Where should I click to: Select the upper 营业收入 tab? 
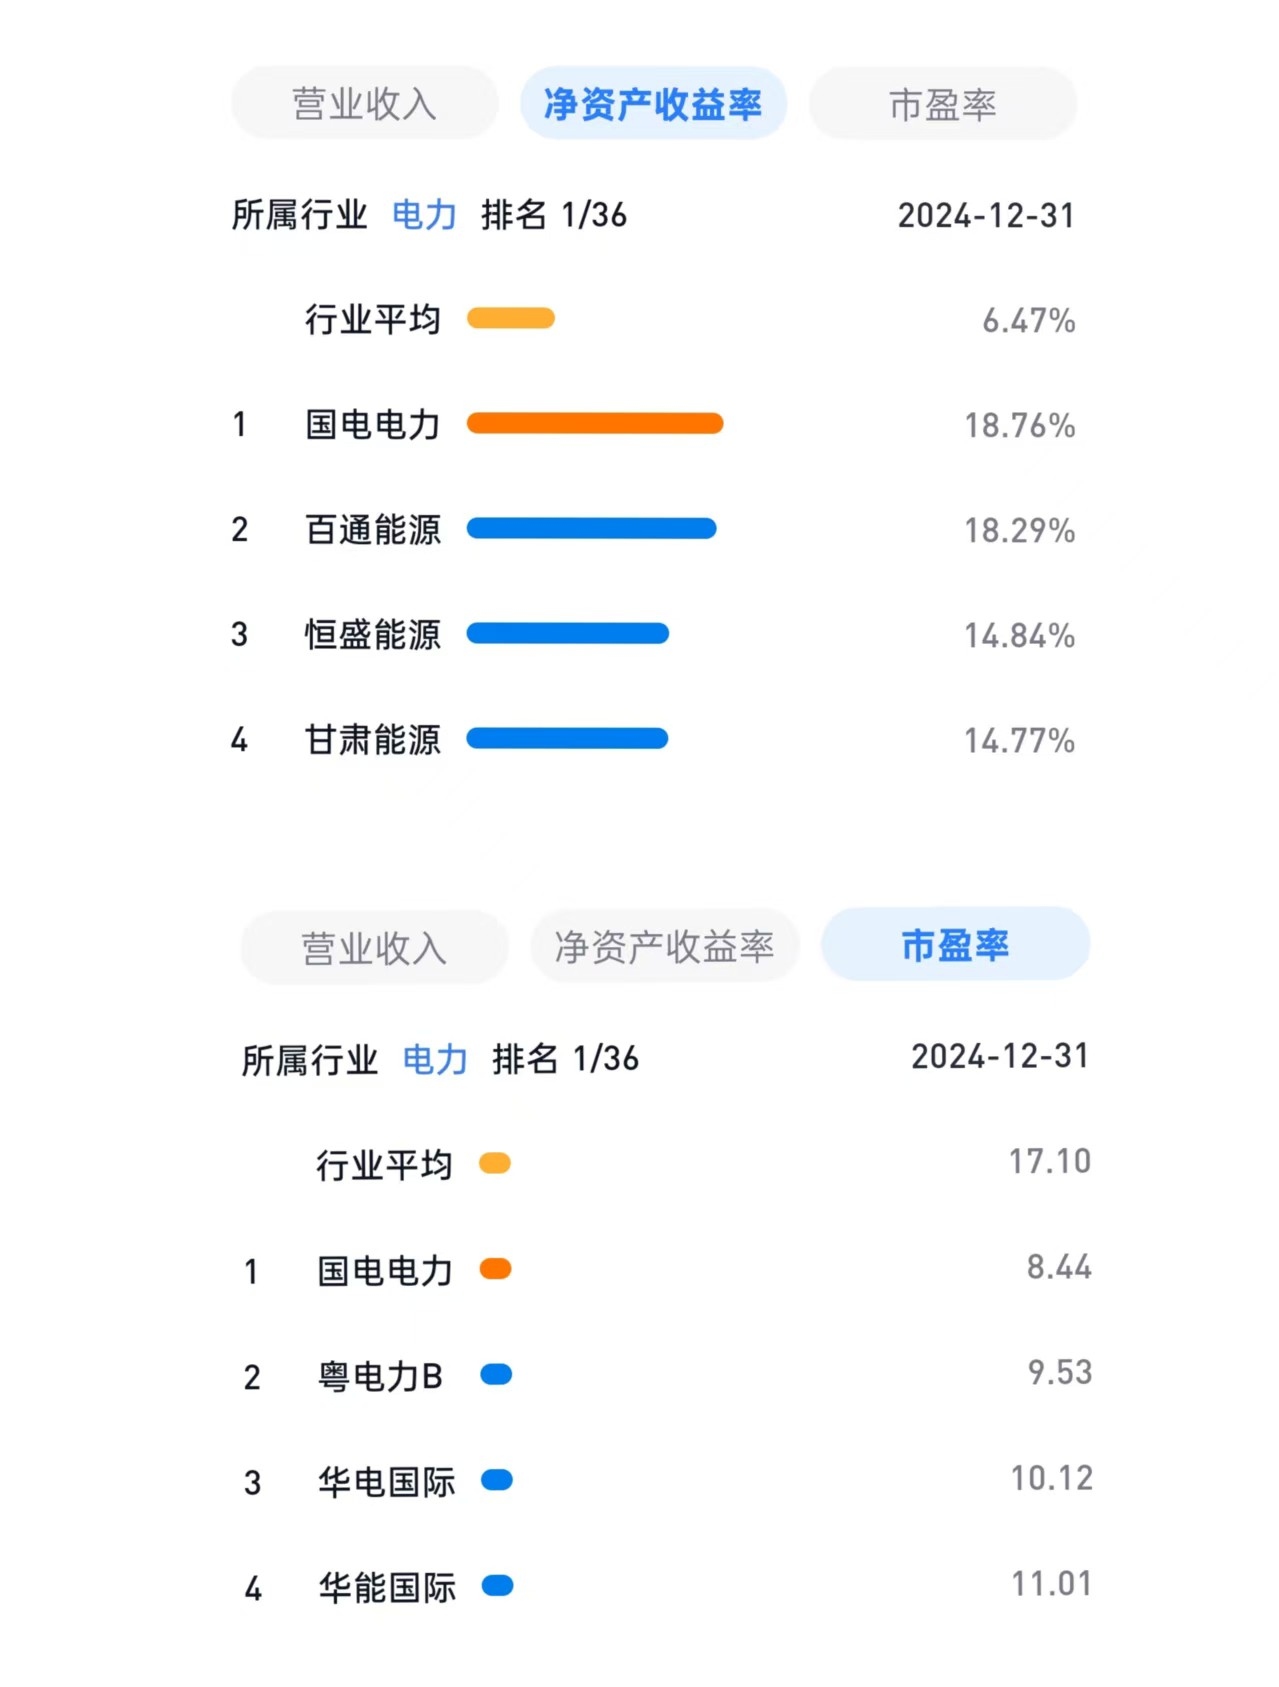[x=364, y=103]
